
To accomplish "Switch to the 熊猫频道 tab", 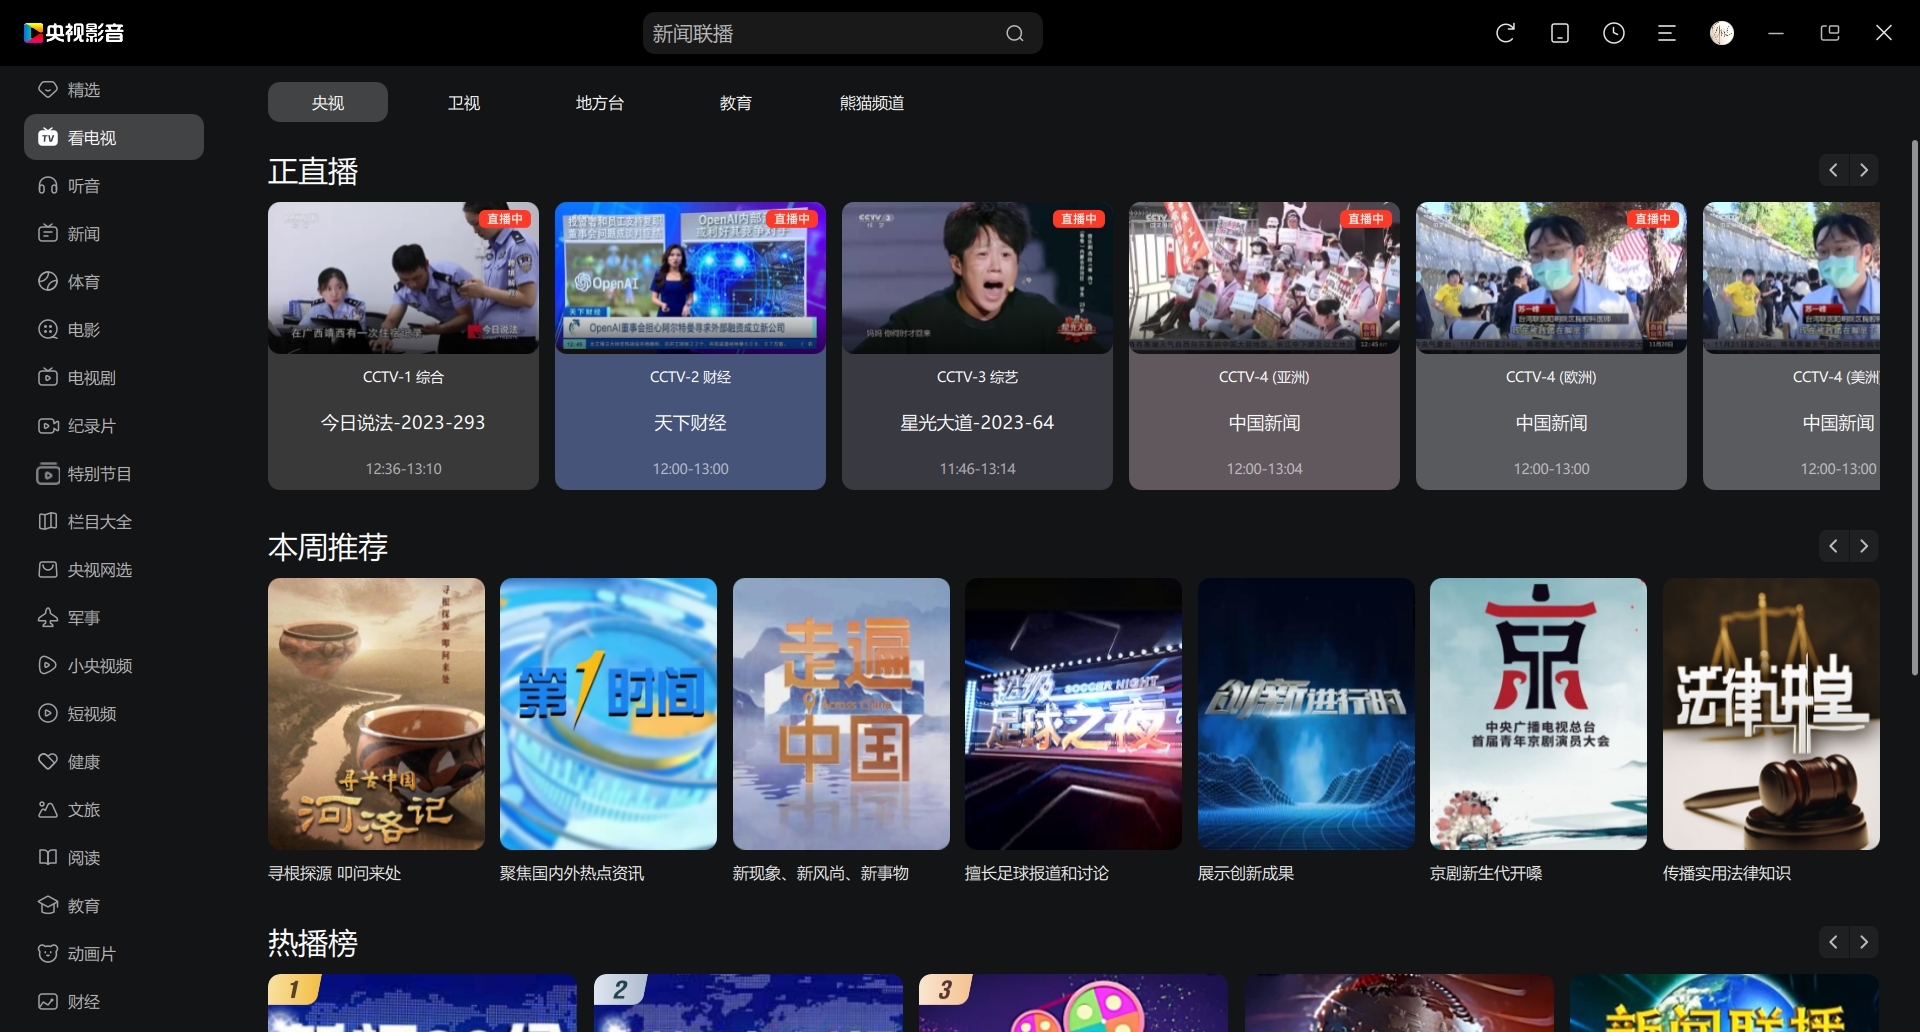I will [871, 103].
